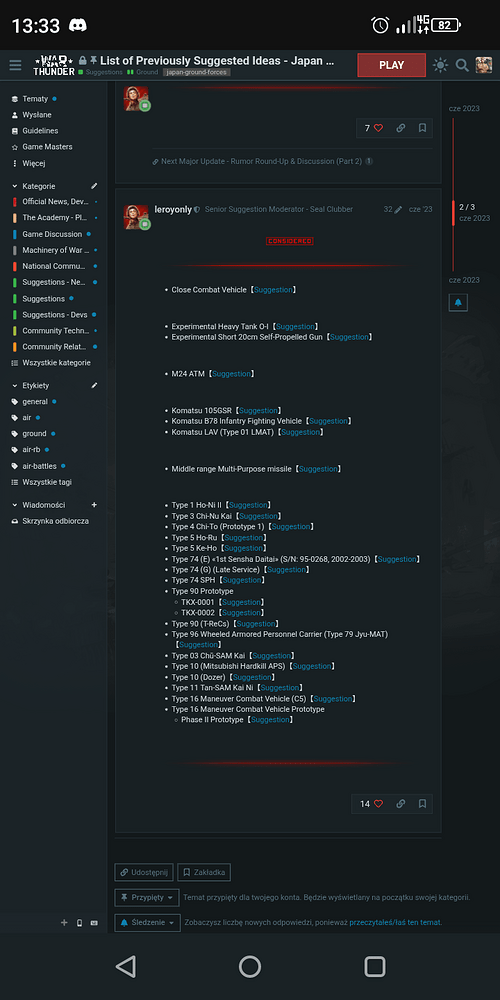Toggle mobile view icon at sidebar bottom
The height and width of the screenshot is (1000, 500).
[x=79, y=922]
